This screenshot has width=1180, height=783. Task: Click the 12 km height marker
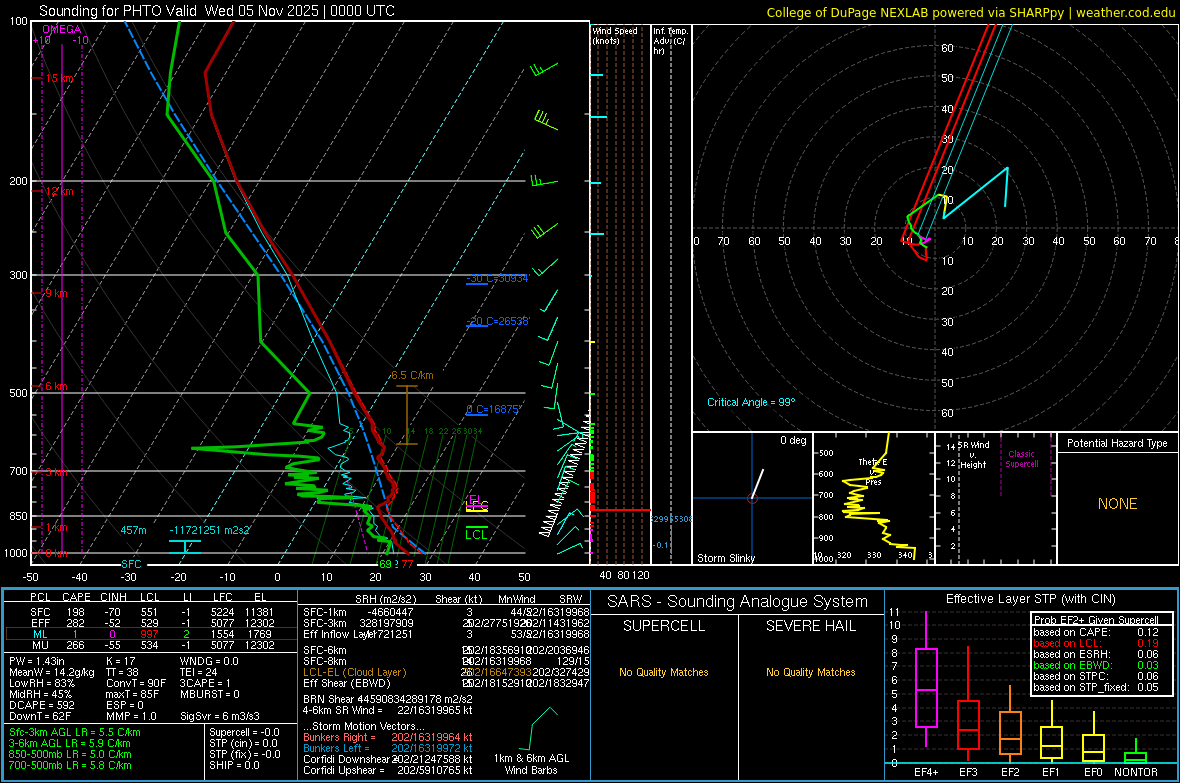tap(59, 191)
